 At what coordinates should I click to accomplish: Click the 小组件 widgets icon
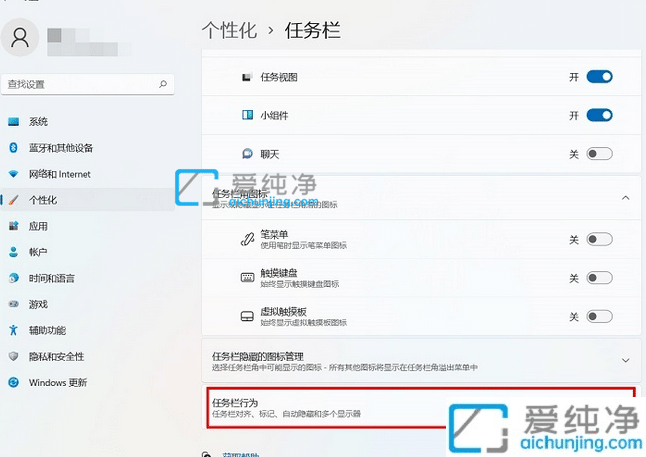(247, 115)
